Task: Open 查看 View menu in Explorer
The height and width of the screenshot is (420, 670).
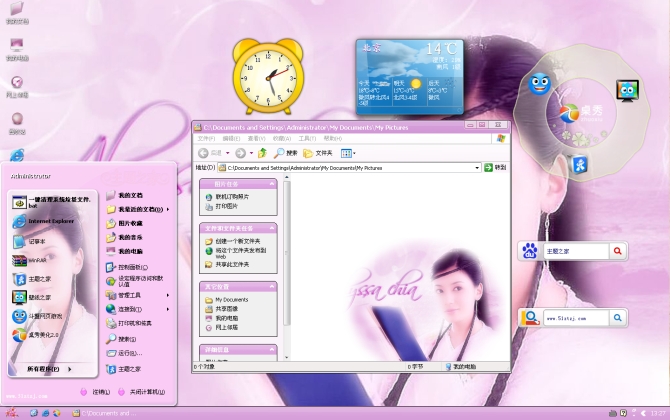Action: pos(256,138)
